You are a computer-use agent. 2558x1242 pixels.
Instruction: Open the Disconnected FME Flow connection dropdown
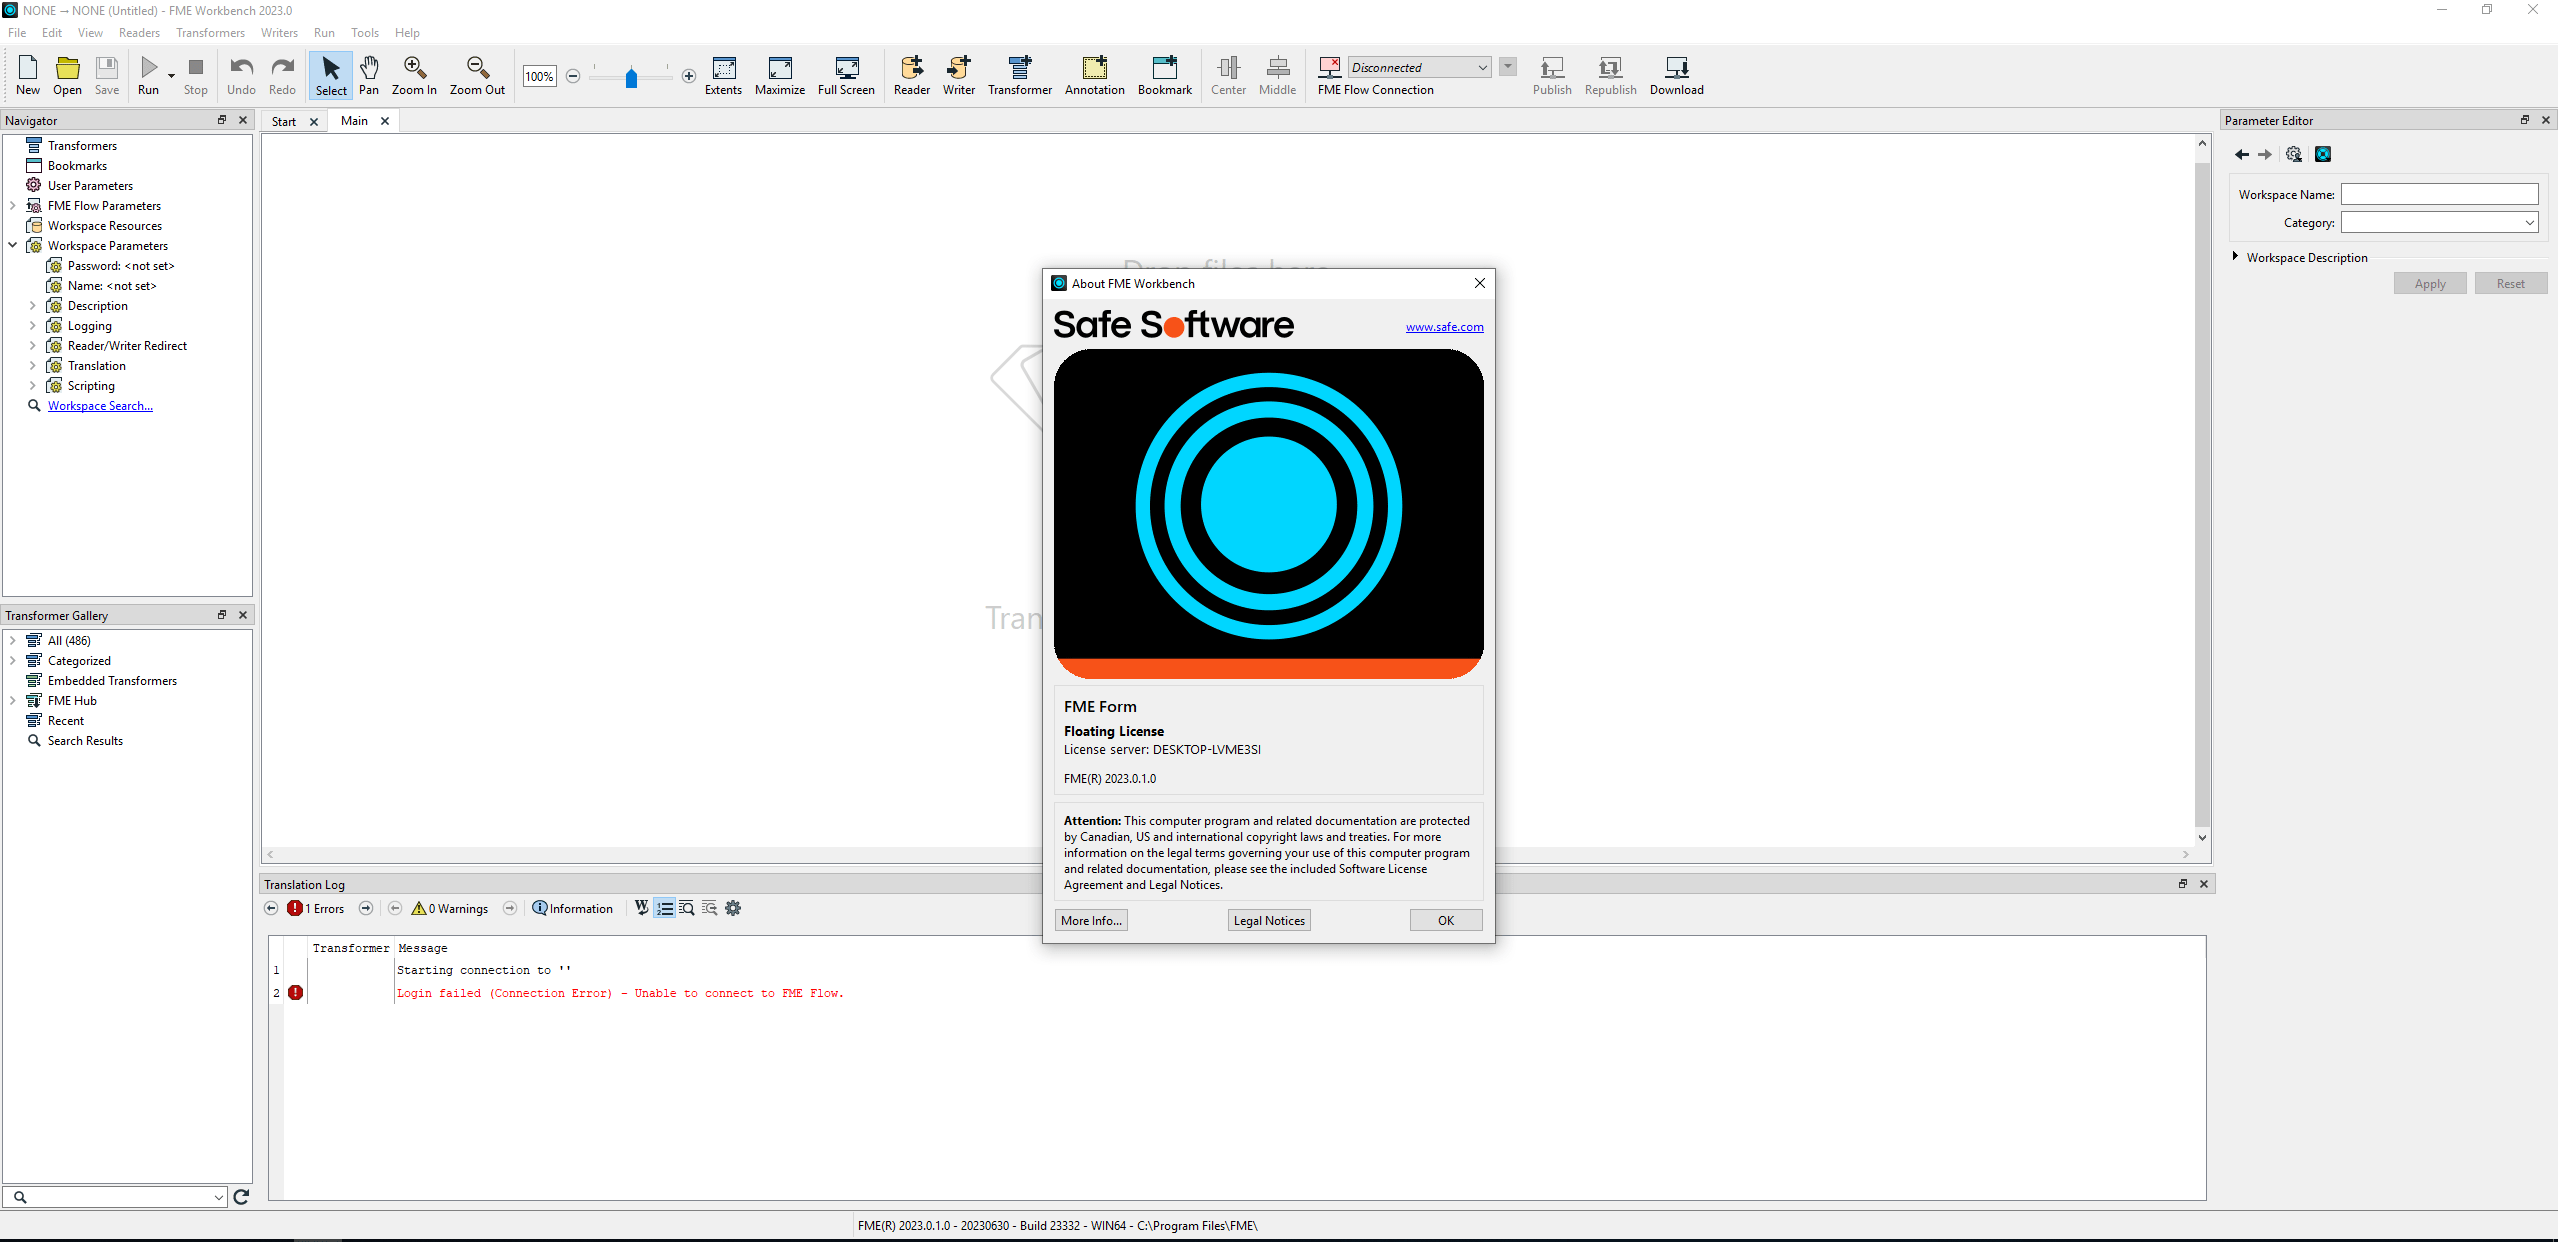[x=1418, y=67]
